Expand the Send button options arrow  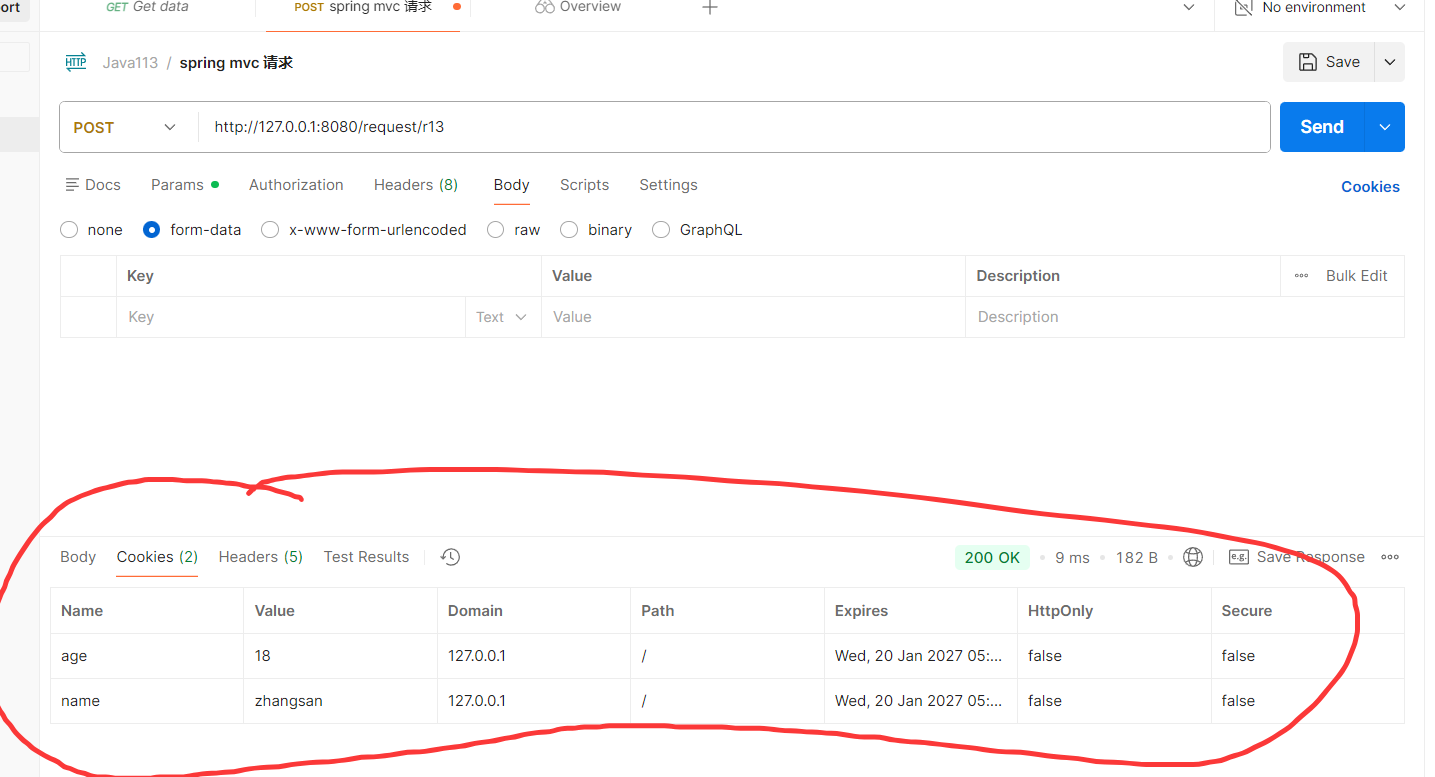pyautogui.click(x=1385, y=127)
